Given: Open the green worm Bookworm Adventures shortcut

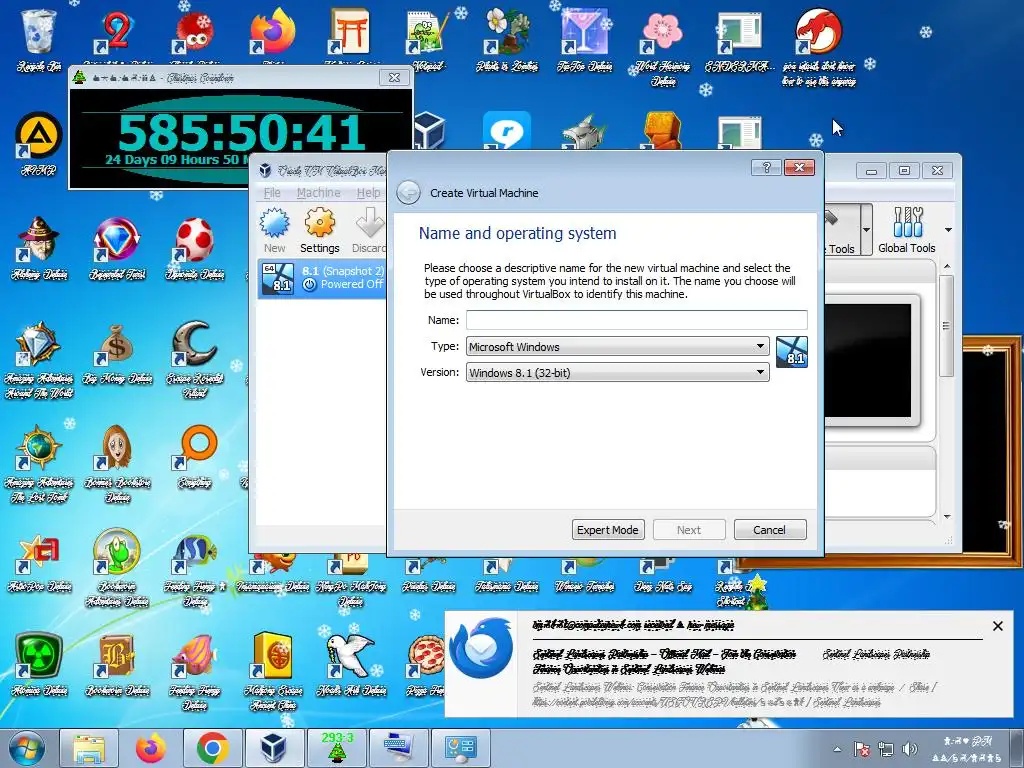Looking at the screenshot, I should pos(116,568).
